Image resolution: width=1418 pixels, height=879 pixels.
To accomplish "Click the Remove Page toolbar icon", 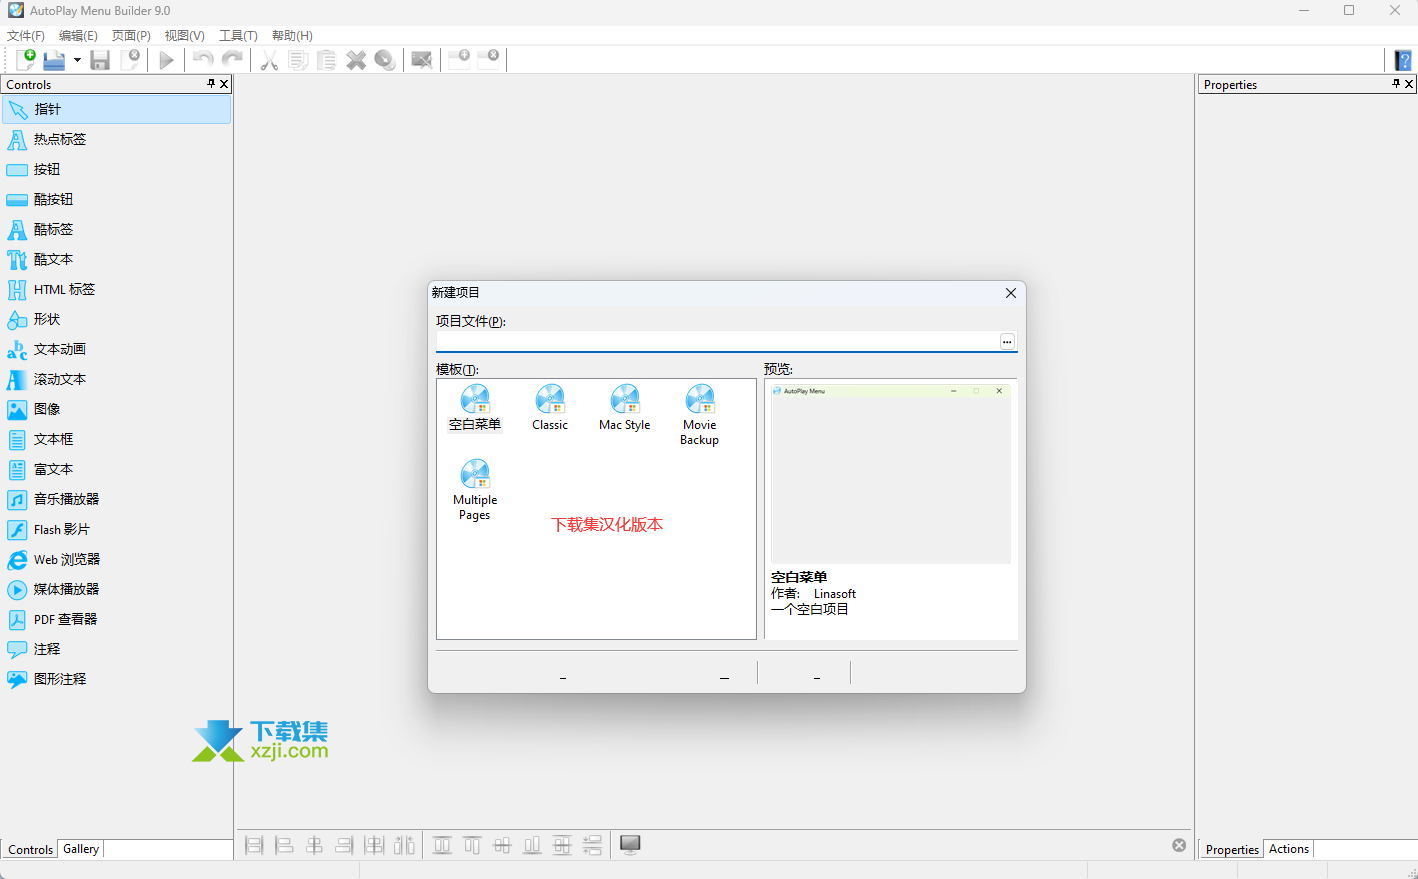I will [x=488, y=58].
